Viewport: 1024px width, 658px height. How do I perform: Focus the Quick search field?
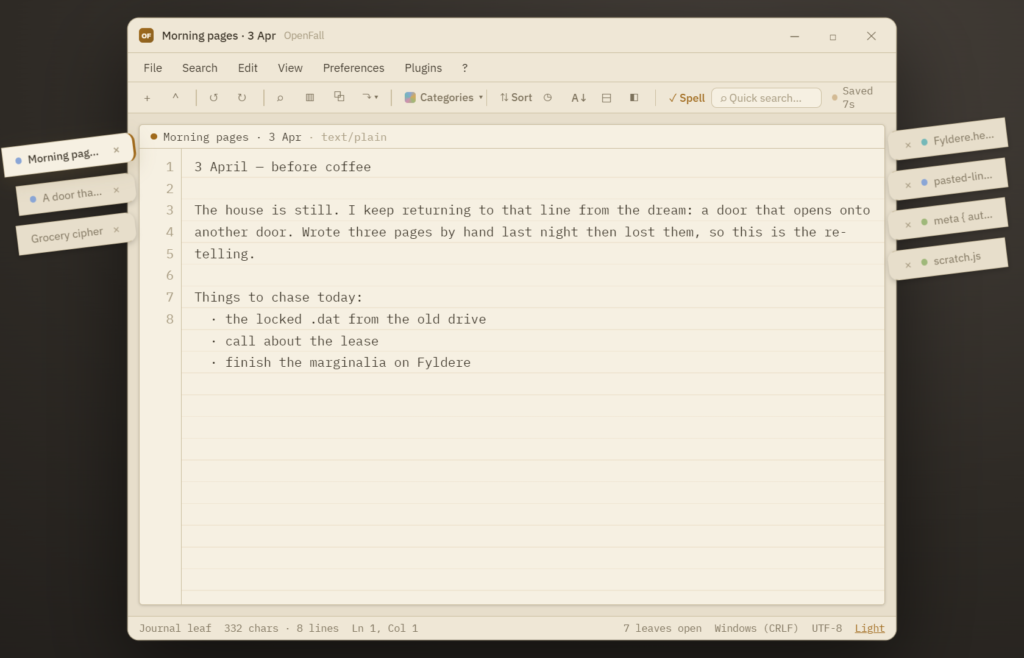(766, 98)
